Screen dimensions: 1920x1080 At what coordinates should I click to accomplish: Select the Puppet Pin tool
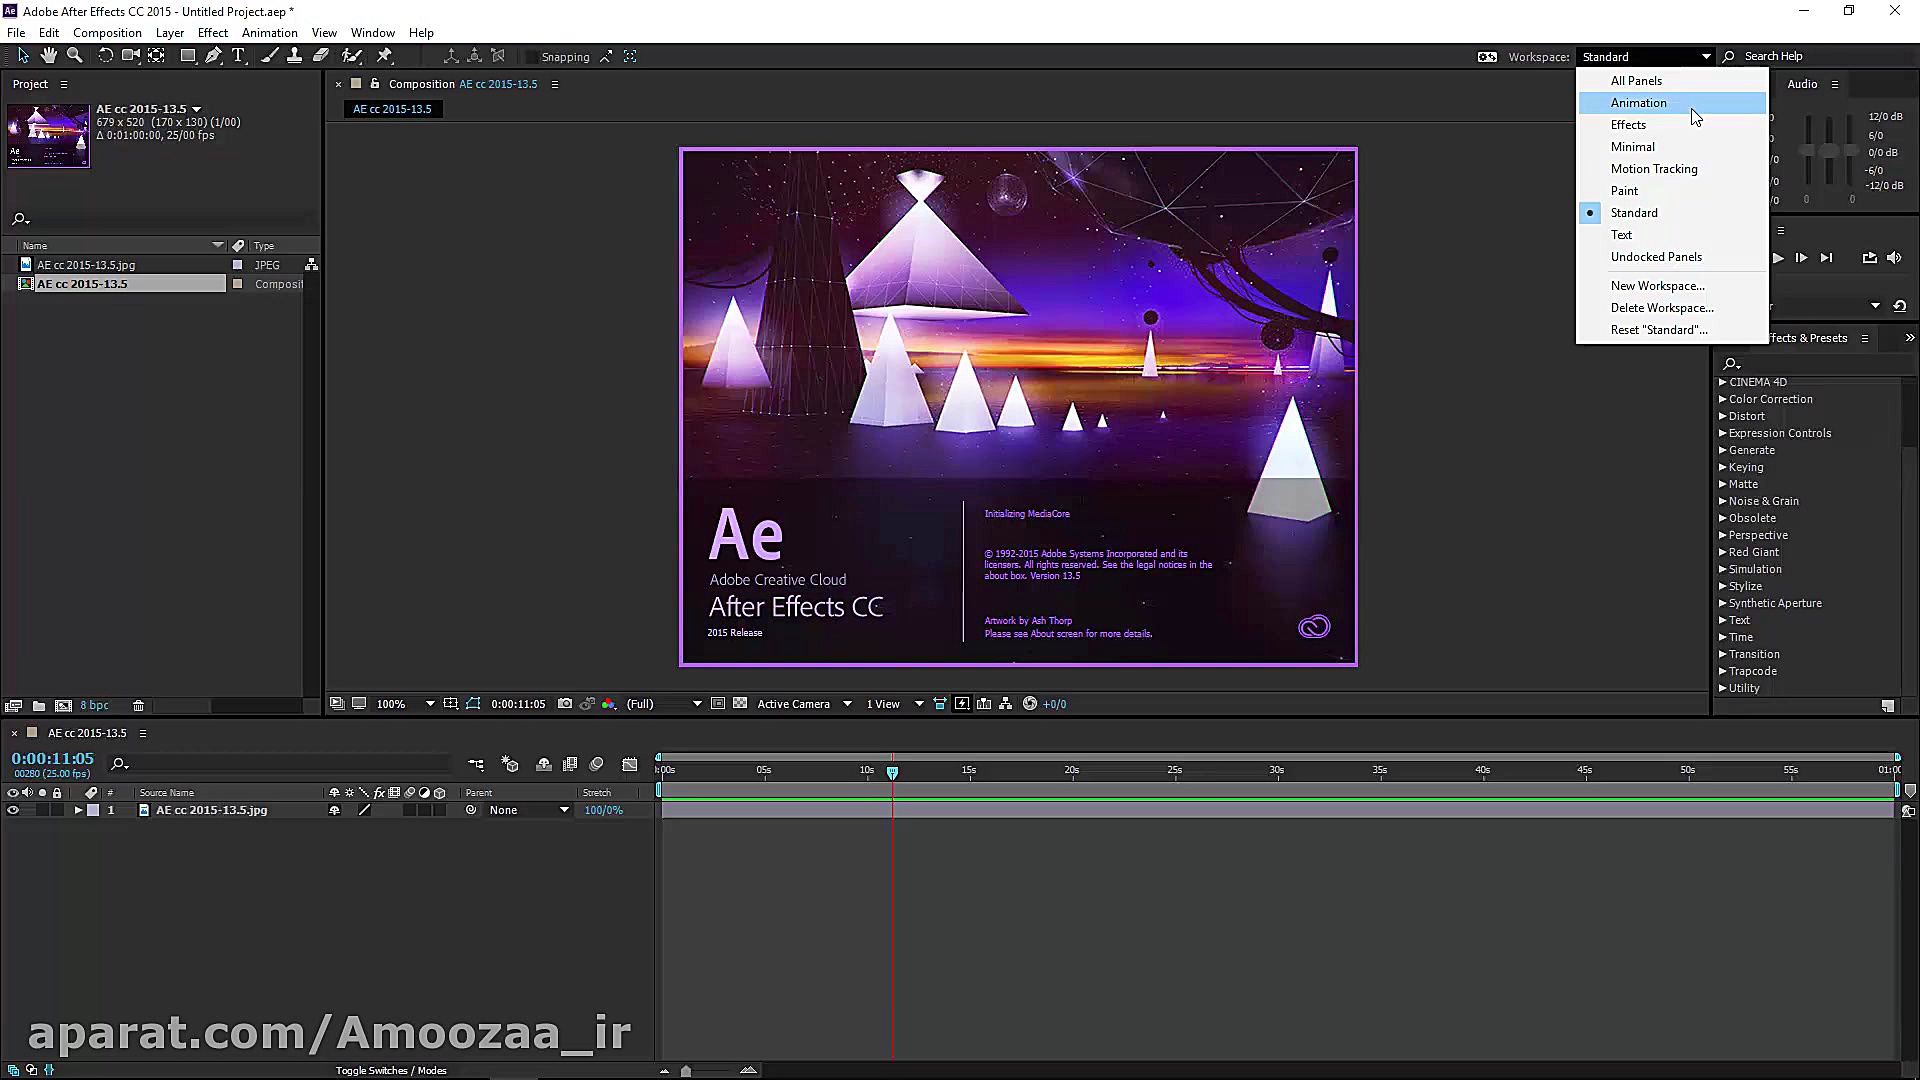385,56
